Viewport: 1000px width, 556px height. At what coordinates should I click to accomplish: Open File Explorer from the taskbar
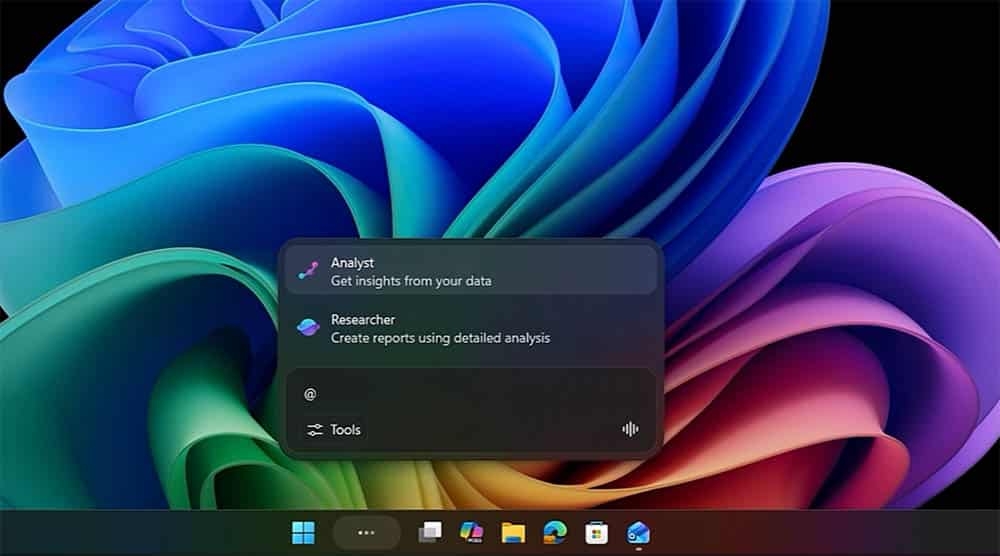coord(513,532)
